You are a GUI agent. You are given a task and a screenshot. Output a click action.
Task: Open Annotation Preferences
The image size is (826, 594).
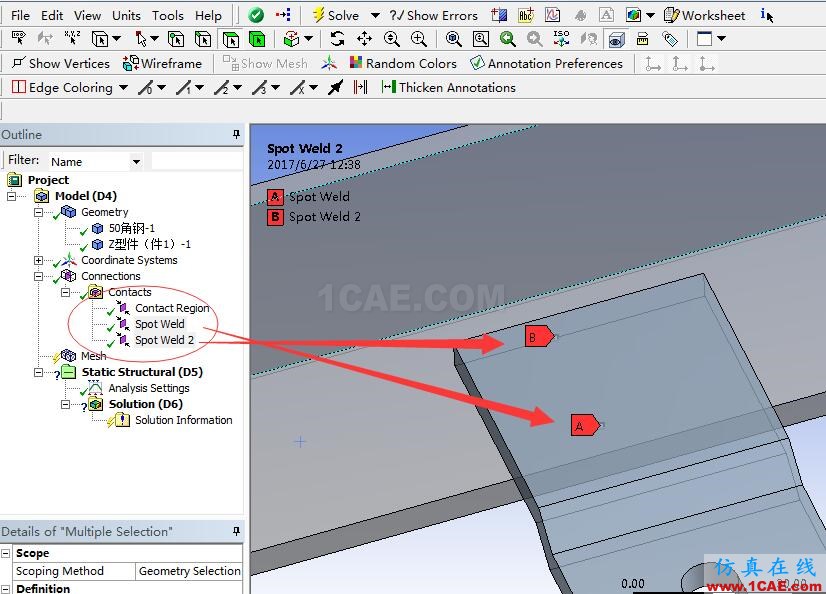546,64
